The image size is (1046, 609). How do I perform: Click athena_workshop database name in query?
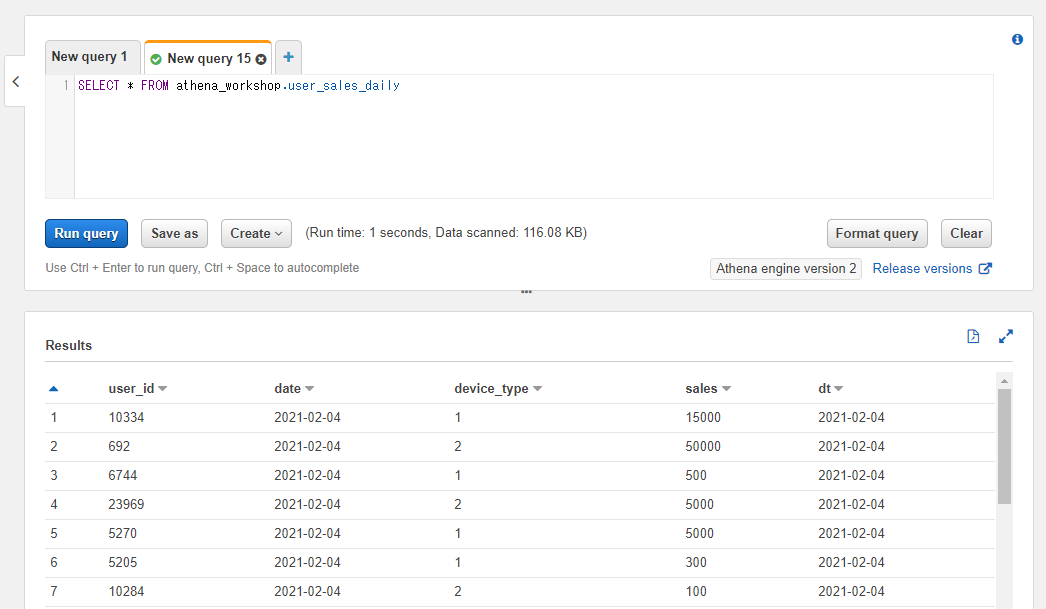tap(228, 85)
